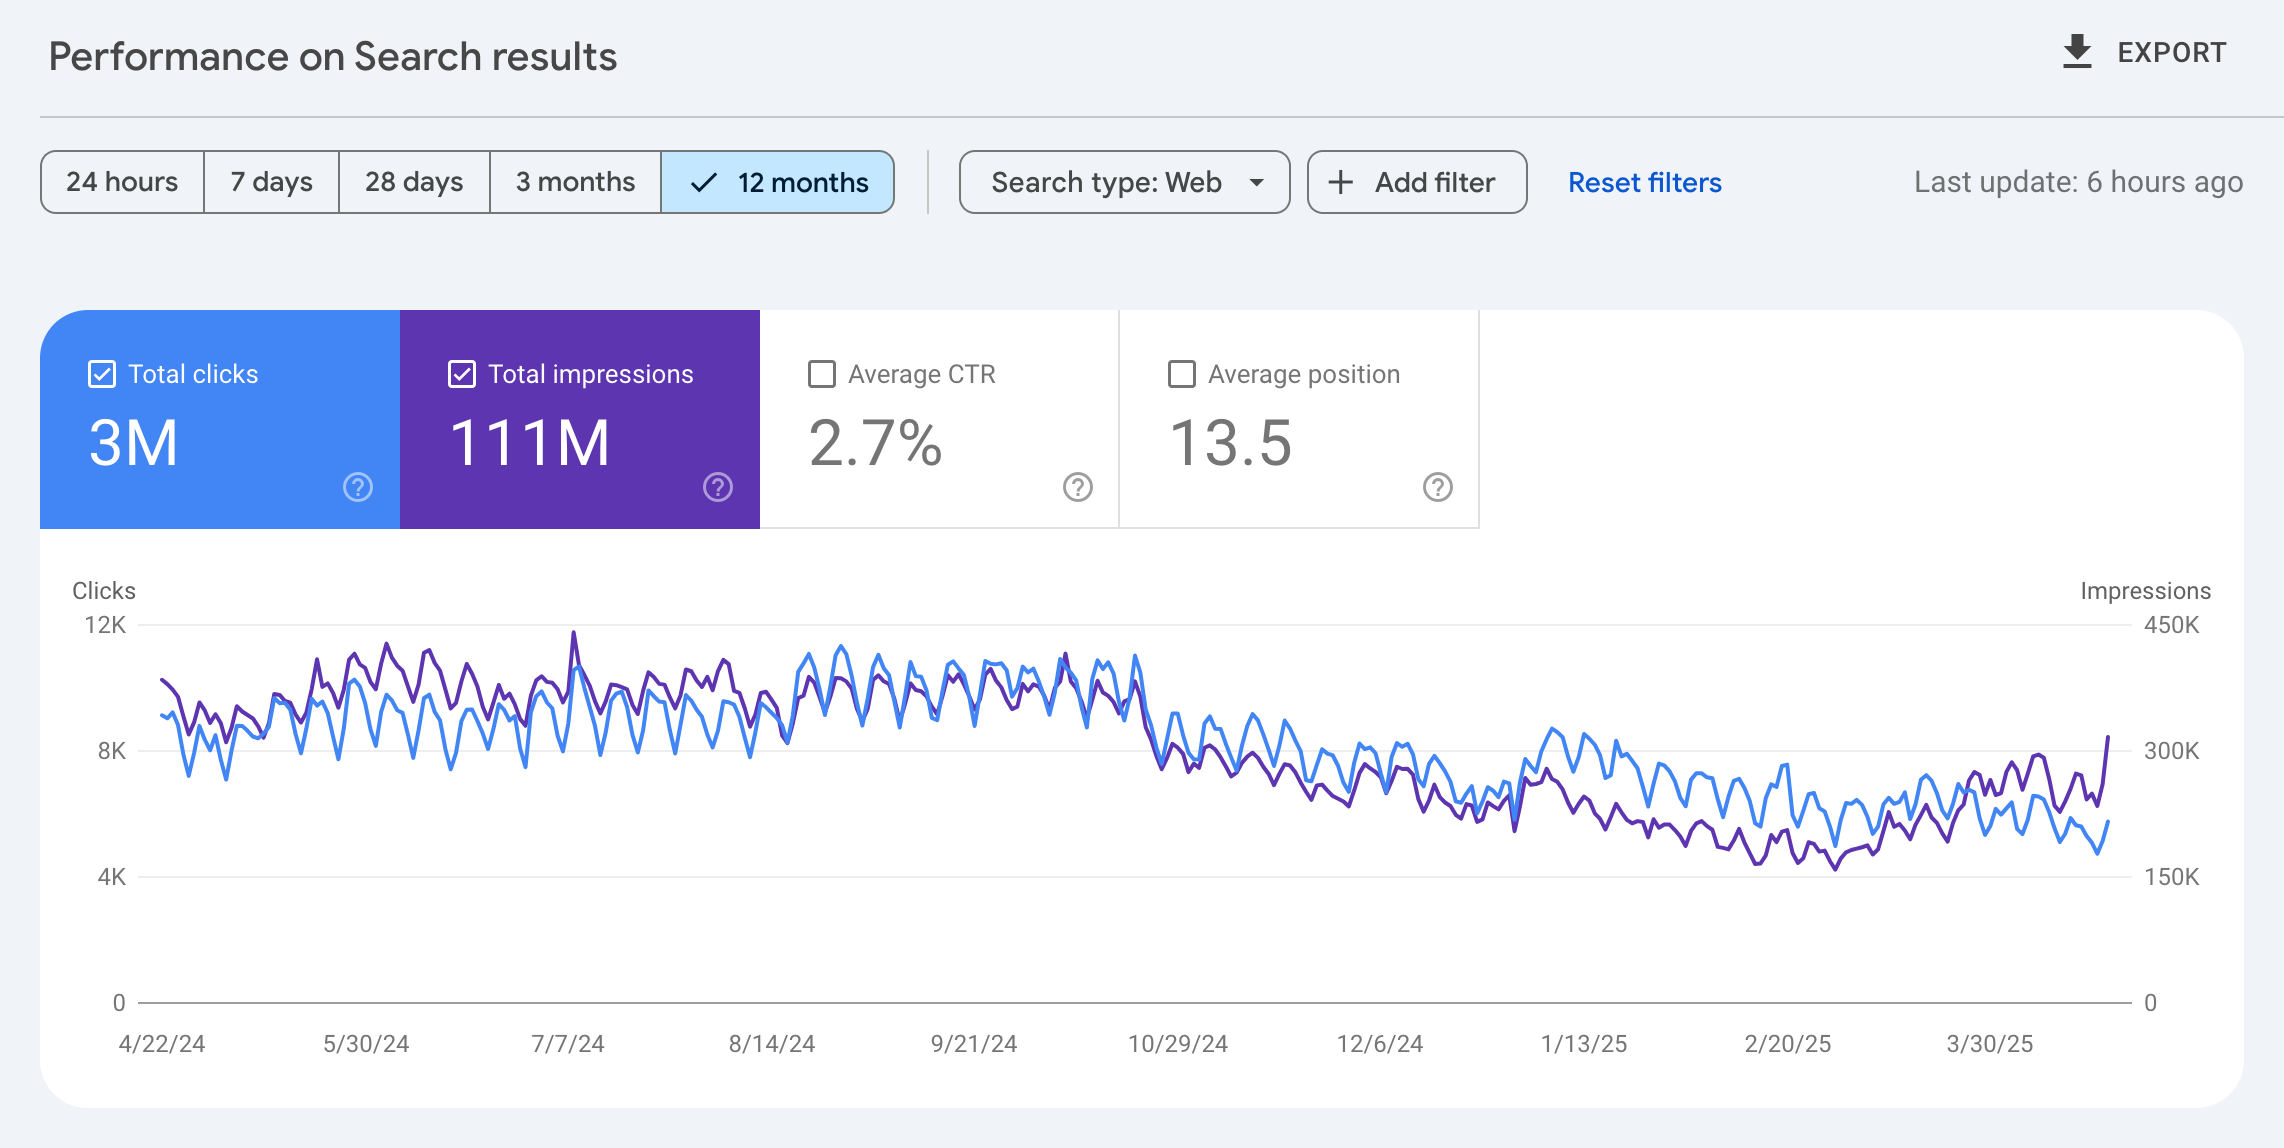Screen dimensions: 2284x1148
Task: Enable the Average CTR checkbox
Action: point(821,374)
